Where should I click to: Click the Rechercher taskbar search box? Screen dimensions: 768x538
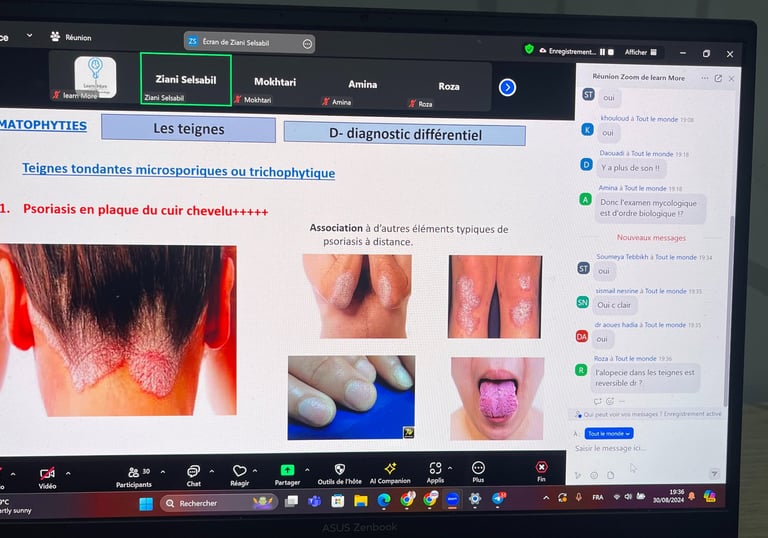(x=218, y=503)
